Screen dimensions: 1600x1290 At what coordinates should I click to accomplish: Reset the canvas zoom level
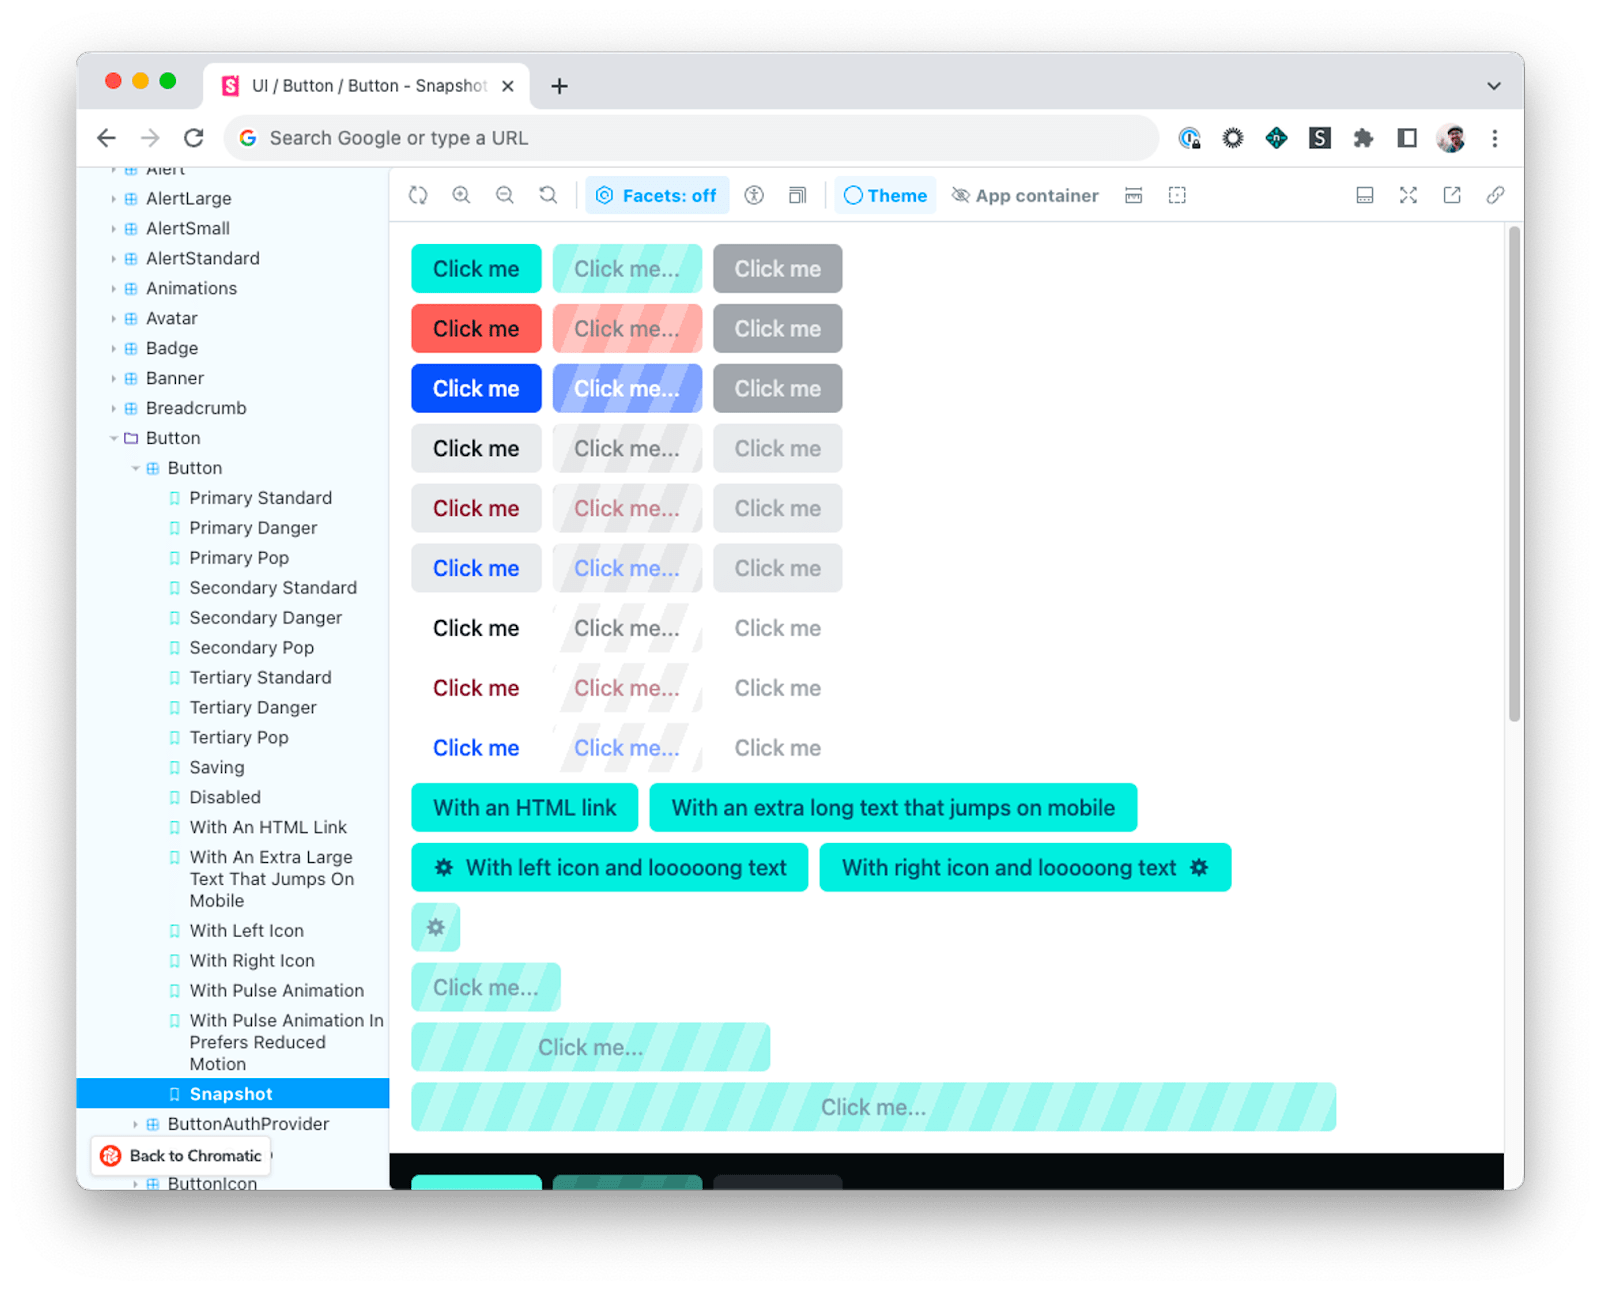tap(548, 195)
